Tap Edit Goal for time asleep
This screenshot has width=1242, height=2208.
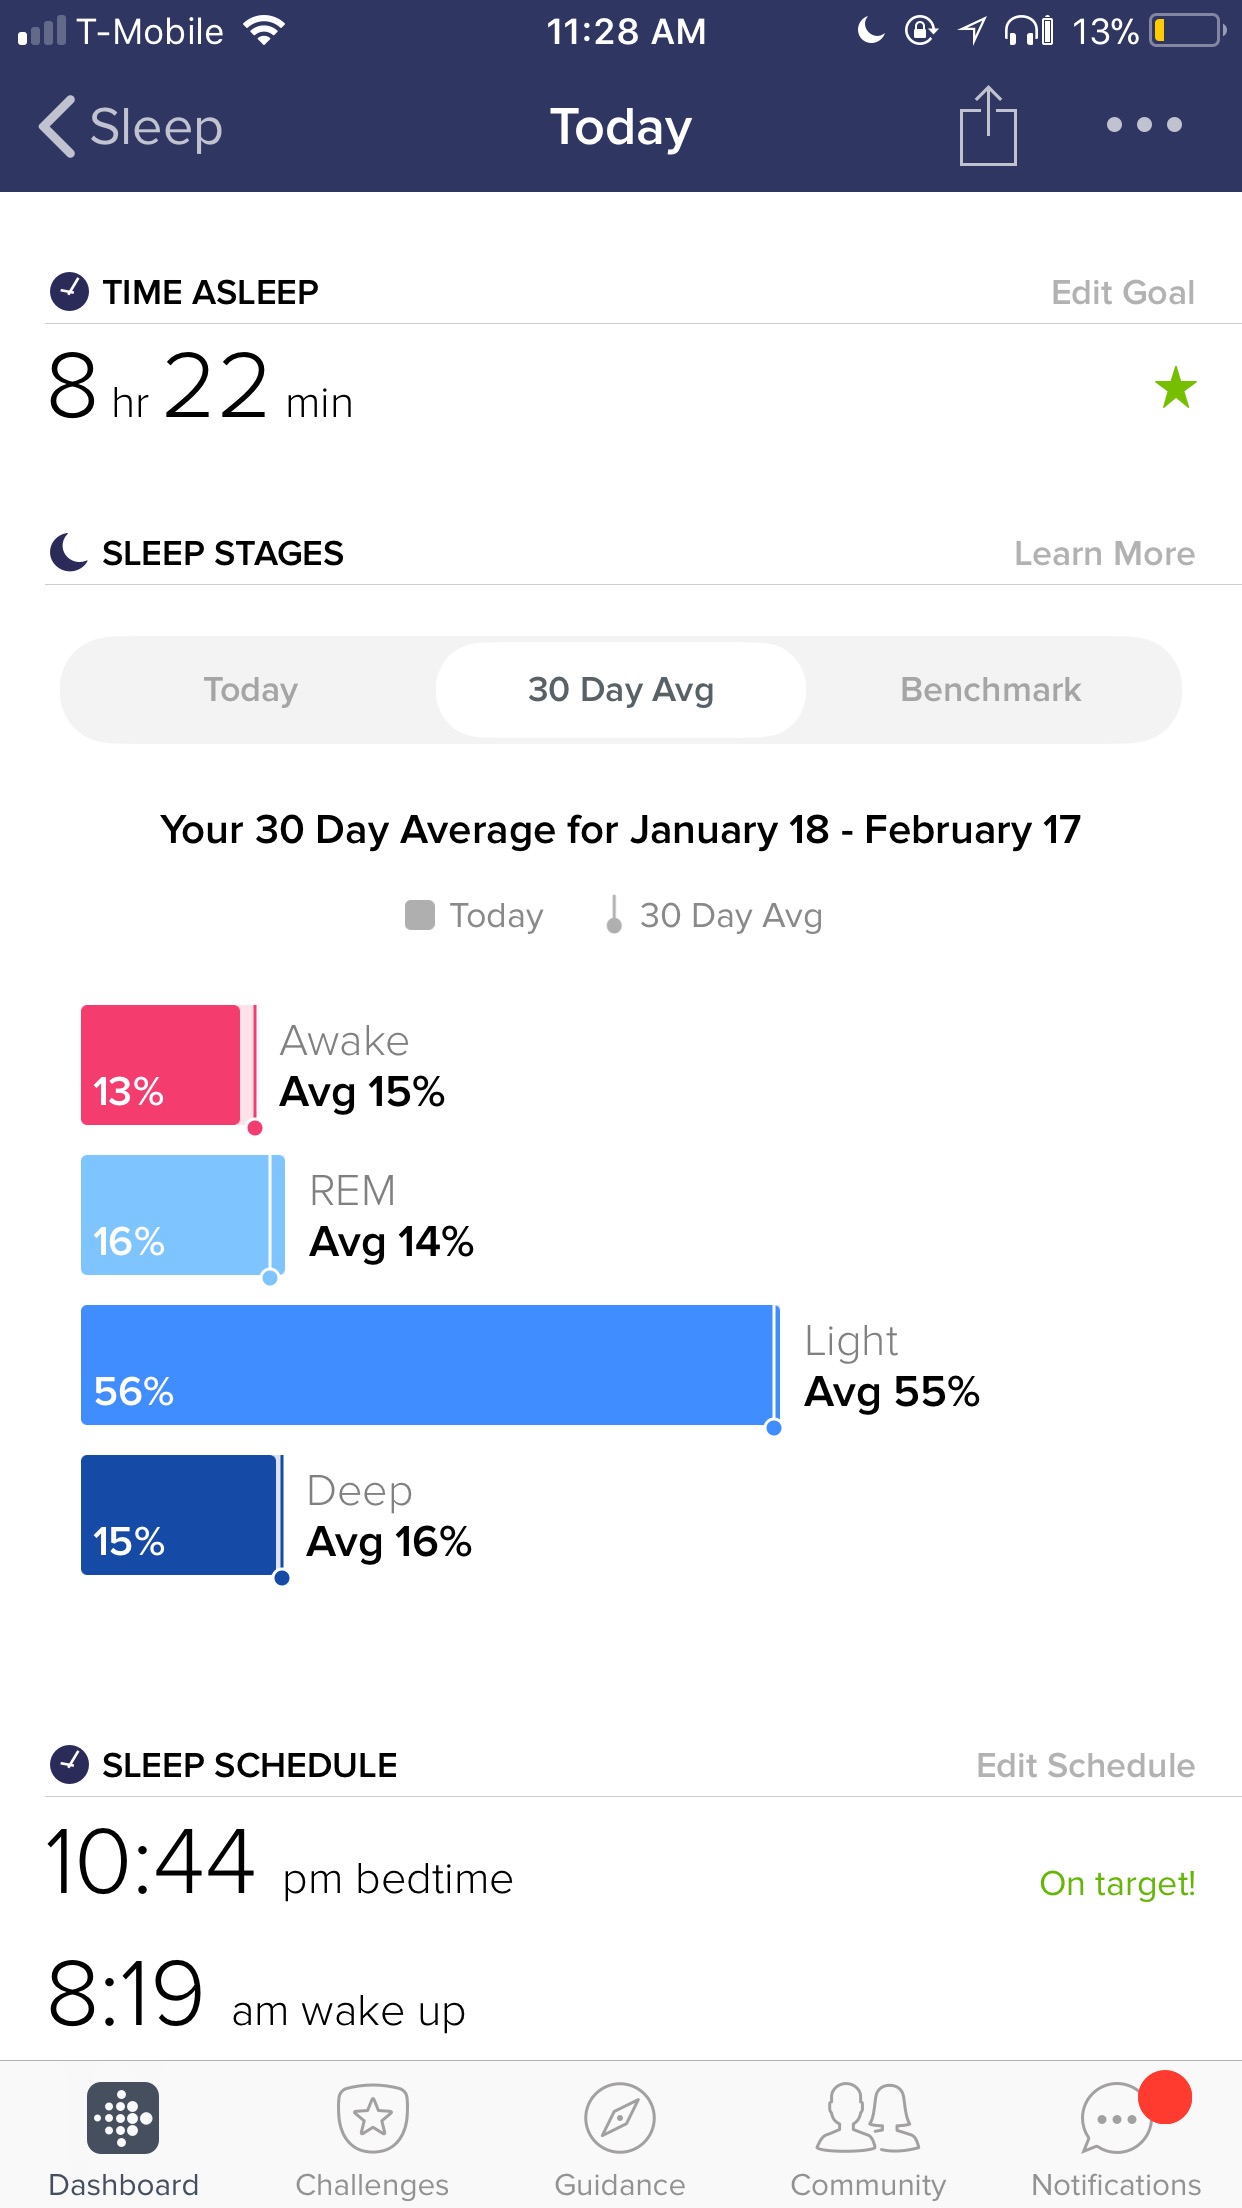1123,292
